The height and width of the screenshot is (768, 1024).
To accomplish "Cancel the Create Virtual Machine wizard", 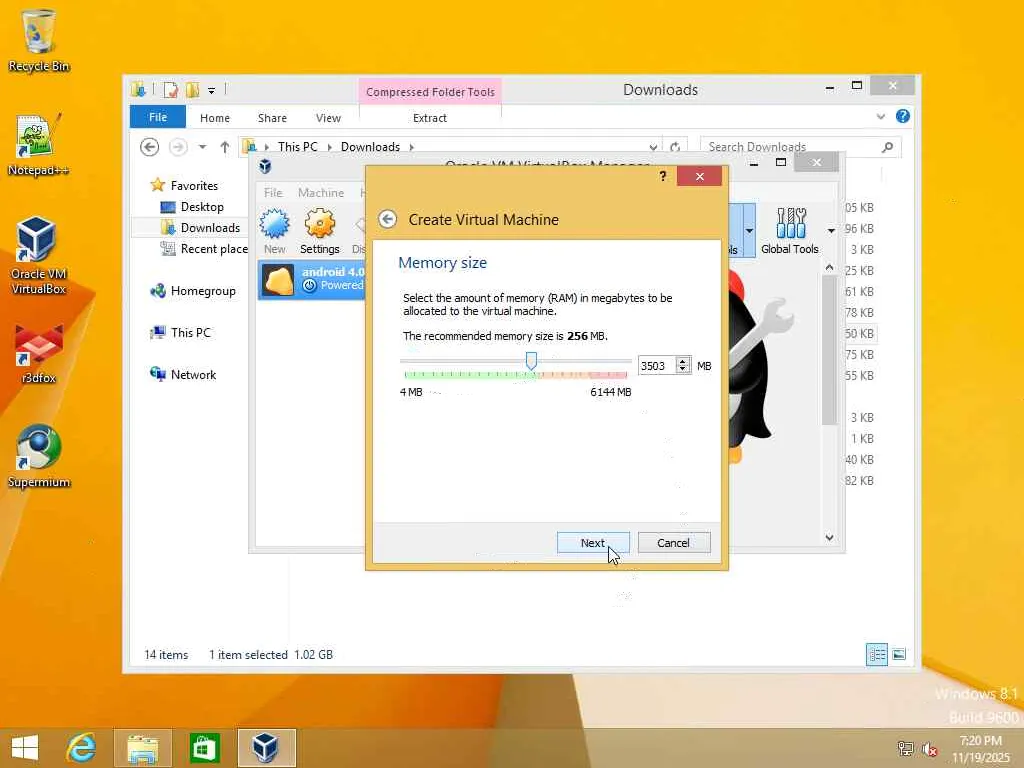I will (673, 543).
